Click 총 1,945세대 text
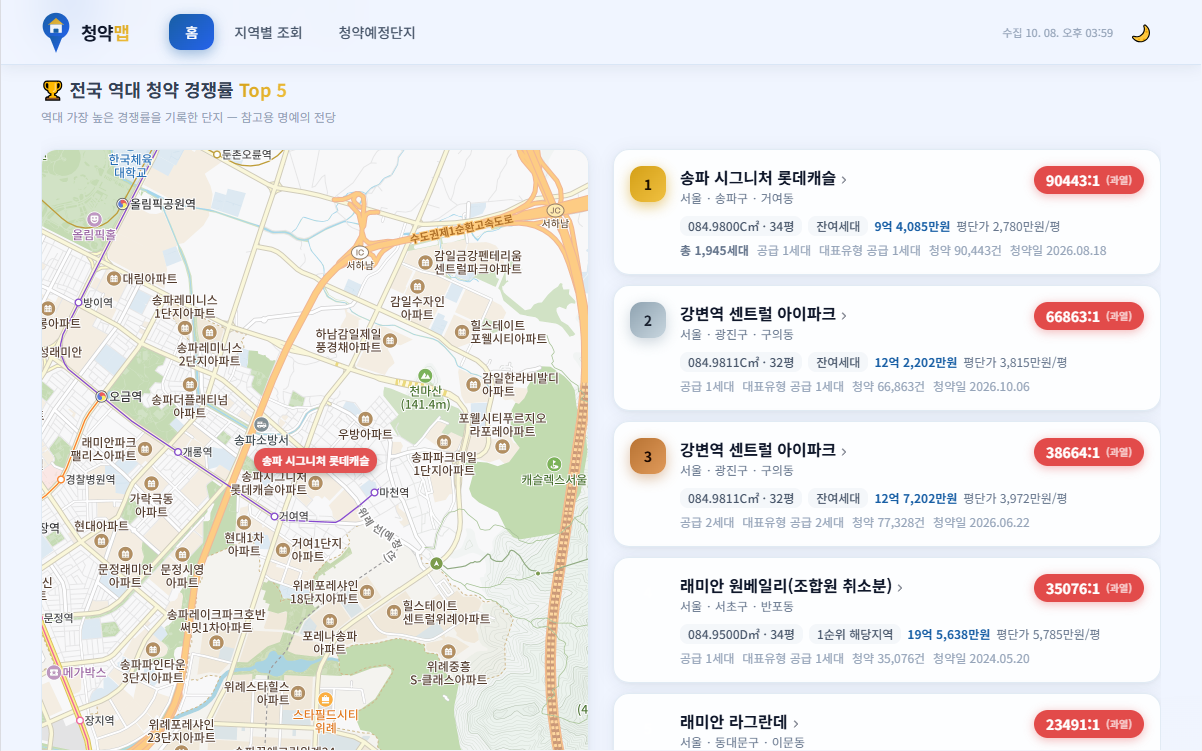 pyautogui.click(x=714, y=250)
